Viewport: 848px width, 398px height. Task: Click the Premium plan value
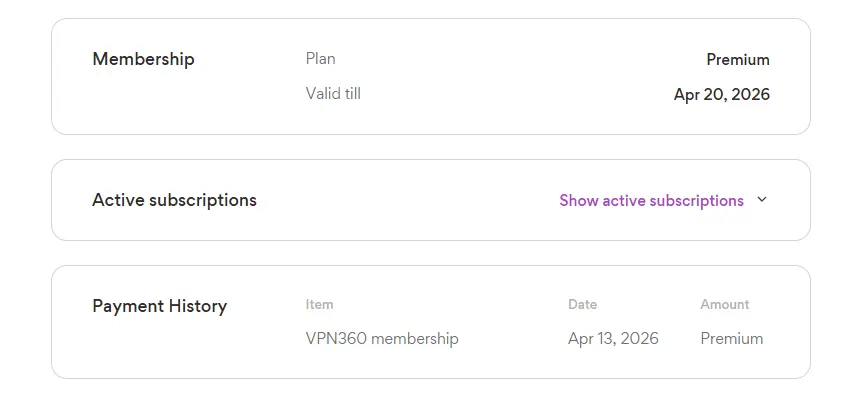pyautogui.click(x=738, y=59)
